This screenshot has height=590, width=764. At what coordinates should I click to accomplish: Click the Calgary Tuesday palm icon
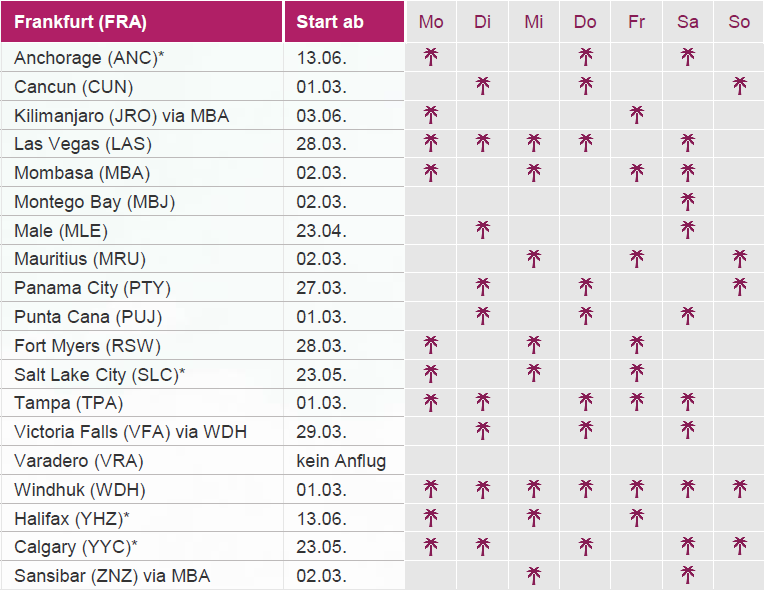[x=483, y=547]
